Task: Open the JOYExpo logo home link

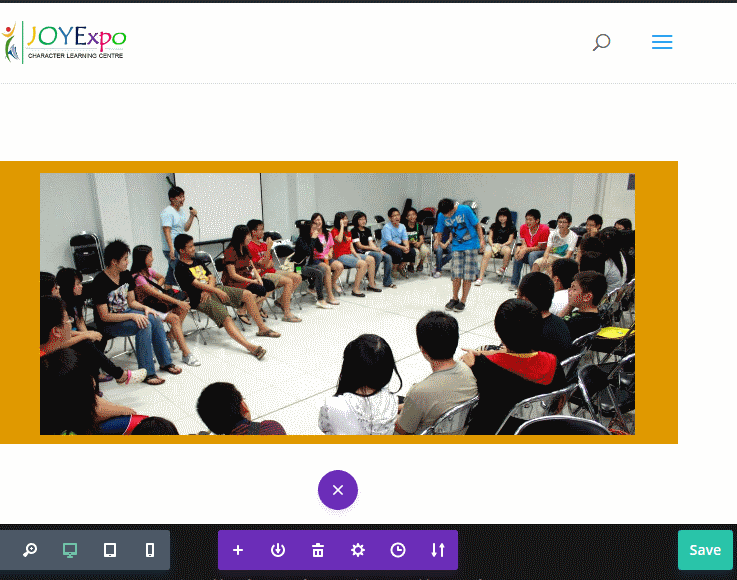Action: coord(63,42)
